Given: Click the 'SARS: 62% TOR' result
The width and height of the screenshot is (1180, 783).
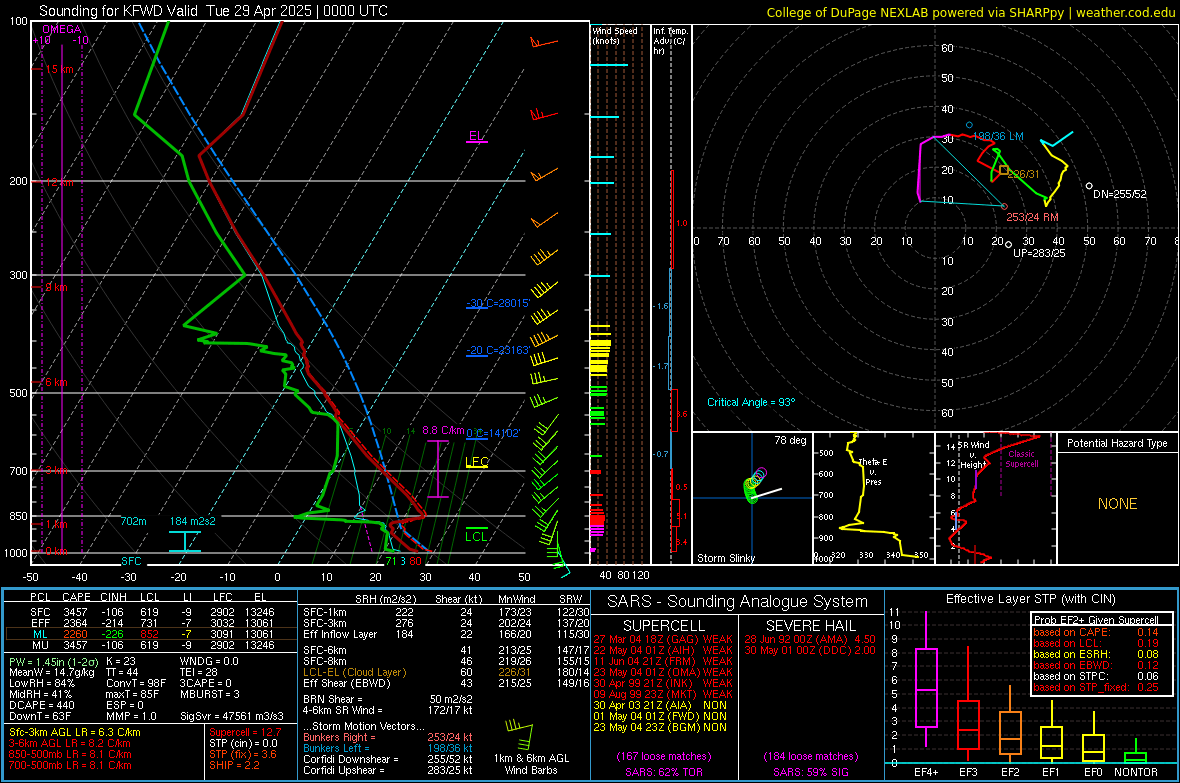Looking at the screenshot, I should (x=663, y=772).
